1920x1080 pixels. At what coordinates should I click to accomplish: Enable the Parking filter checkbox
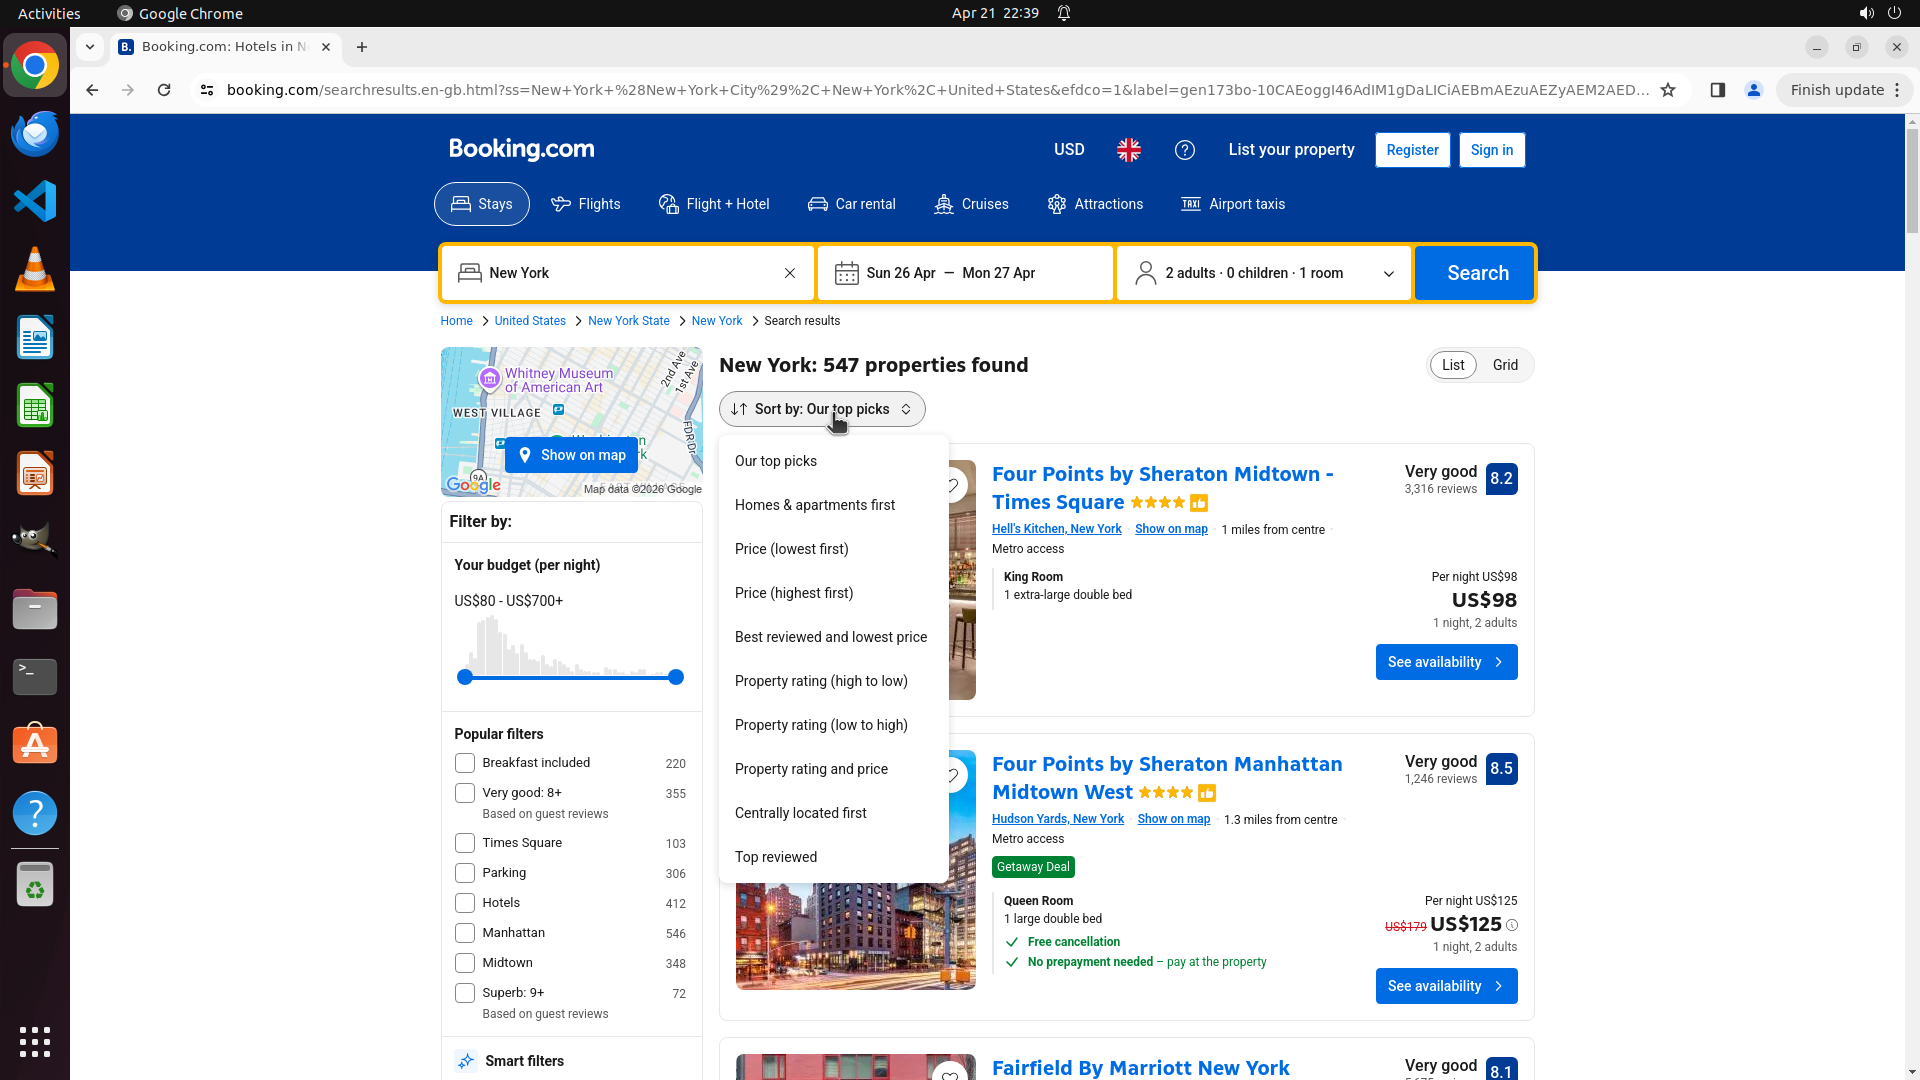pyautogui.click(x=465, y=873)
